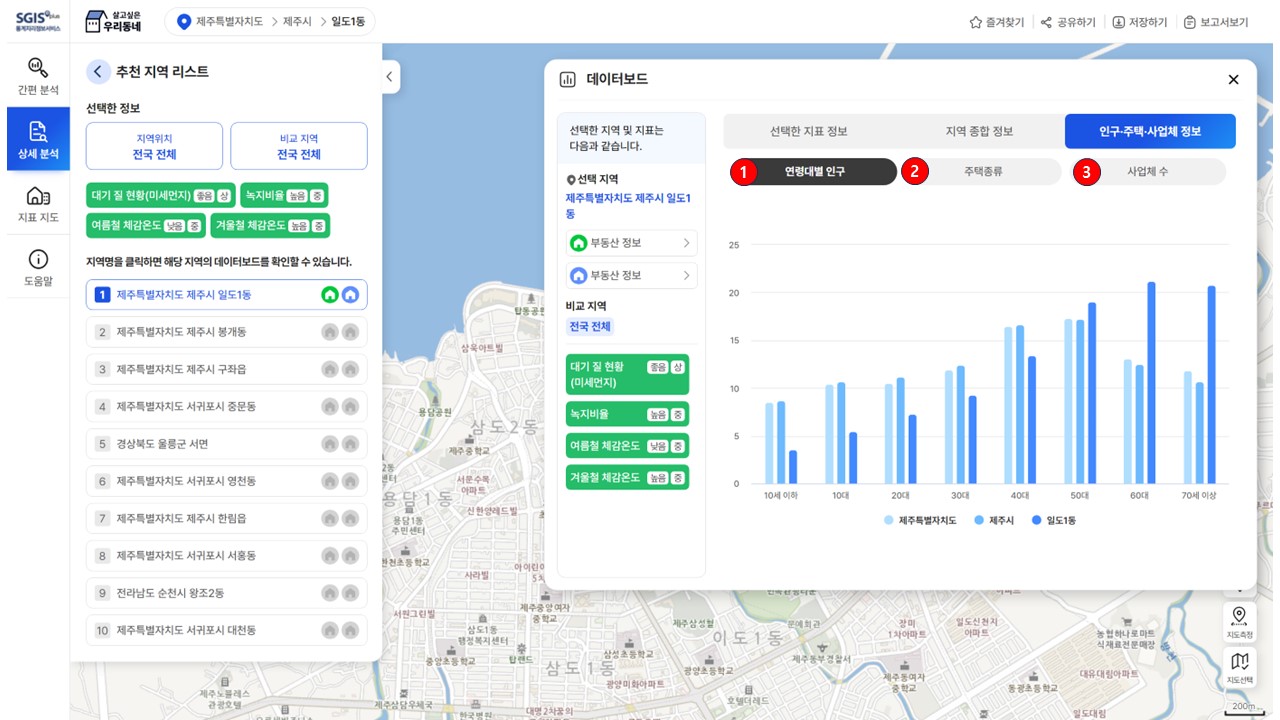Select the 주택종류 sub-tab option
The height and width of the screenshot is (720, 1280).
983,172
